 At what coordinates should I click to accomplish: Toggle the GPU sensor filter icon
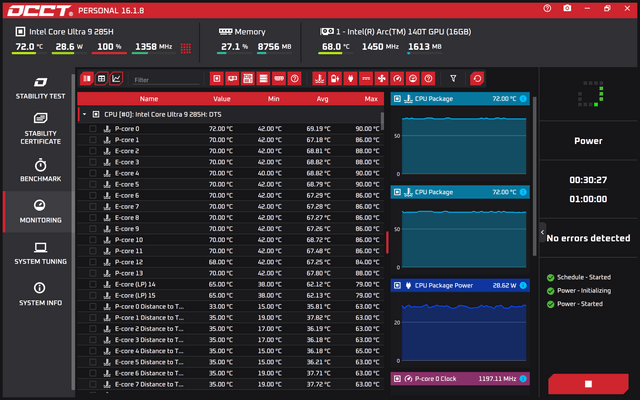click(232, 78)
